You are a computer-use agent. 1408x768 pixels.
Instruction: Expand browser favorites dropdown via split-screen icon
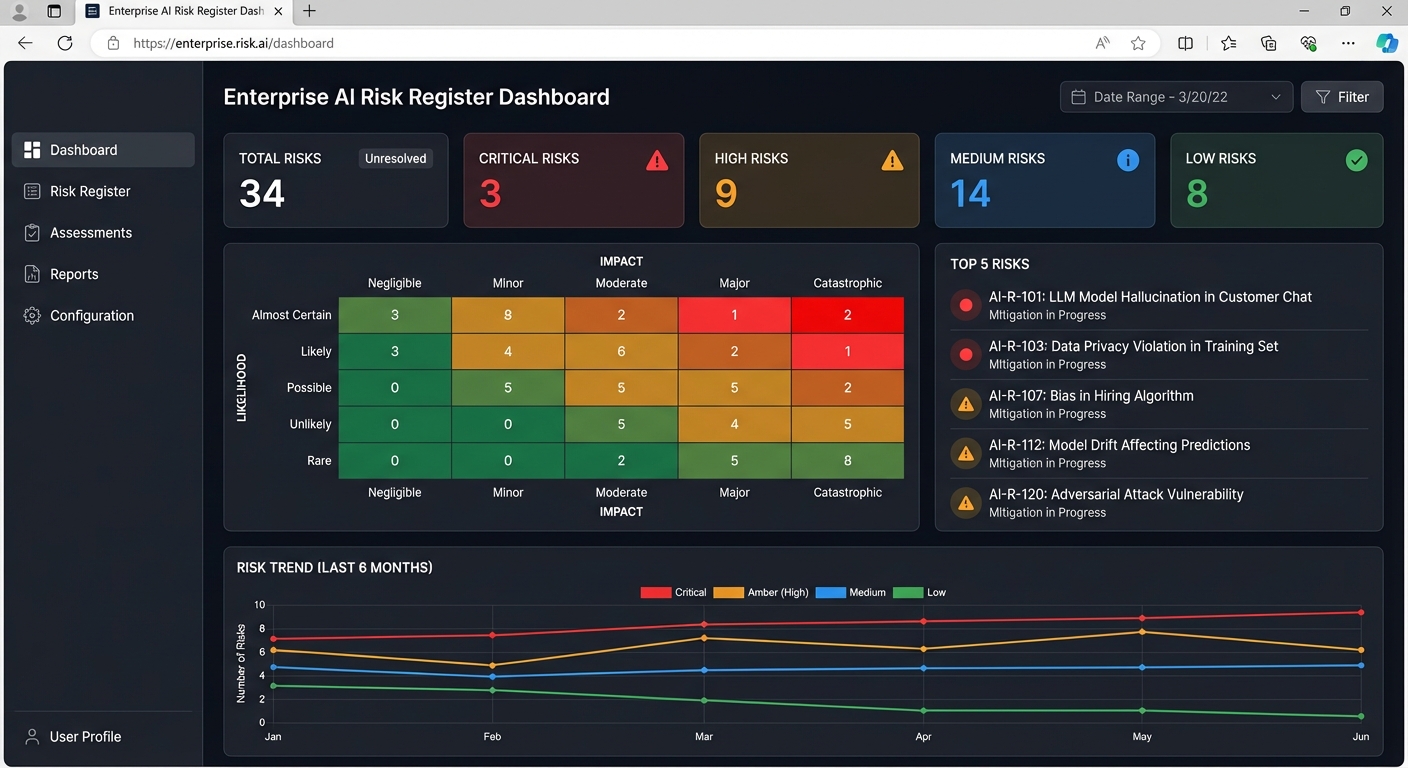1185,43
